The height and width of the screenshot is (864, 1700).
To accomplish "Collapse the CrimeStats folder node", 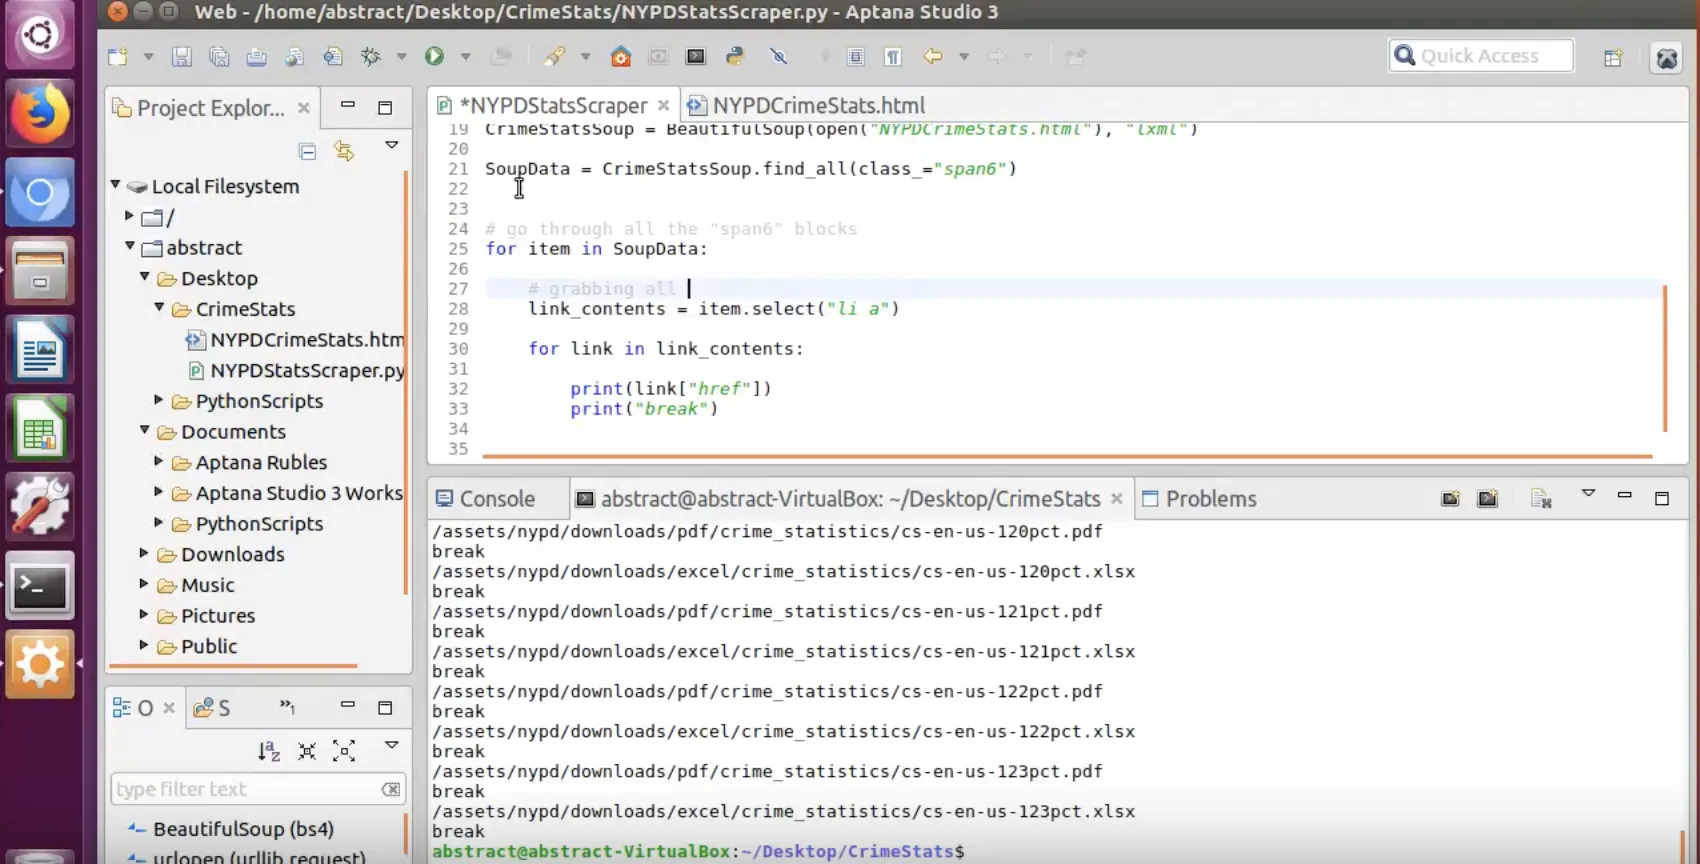I will coord(159,308).
